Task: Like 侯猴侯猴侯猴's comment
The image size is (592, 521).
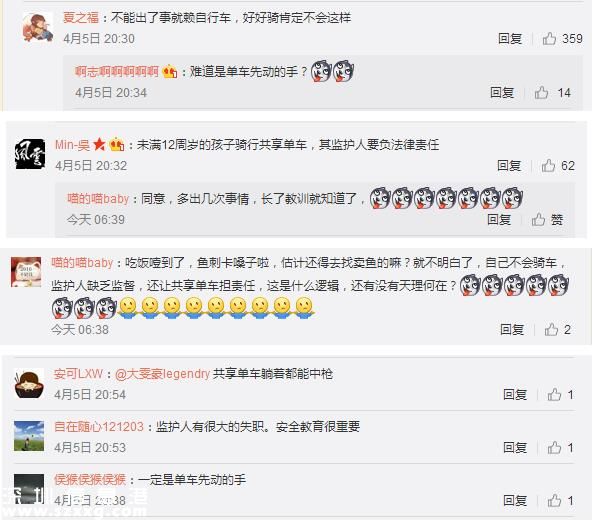Action: [x=554, y=501]
